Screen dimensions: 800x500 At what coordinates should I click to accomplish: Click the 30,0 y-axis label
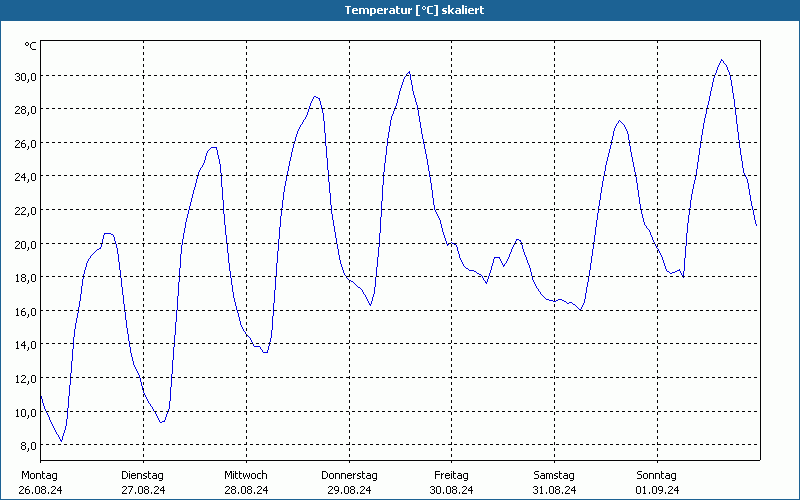pos(26,77)
